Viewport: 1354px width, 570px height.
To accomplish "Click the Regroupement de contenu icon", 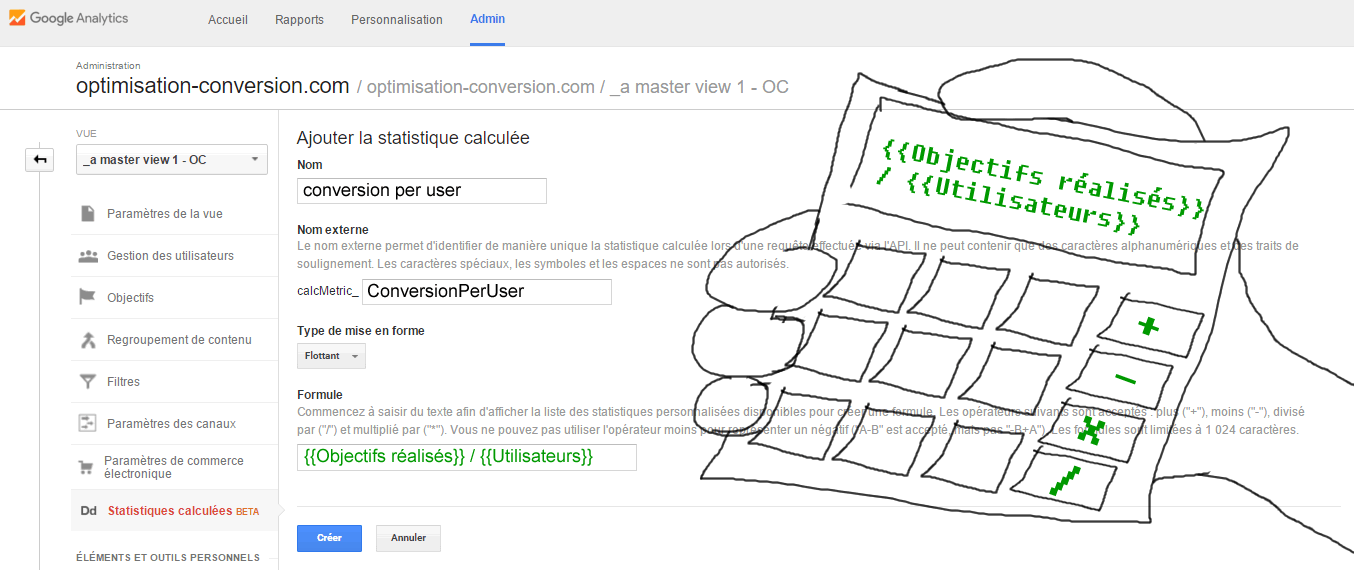I will coord(88,340).
